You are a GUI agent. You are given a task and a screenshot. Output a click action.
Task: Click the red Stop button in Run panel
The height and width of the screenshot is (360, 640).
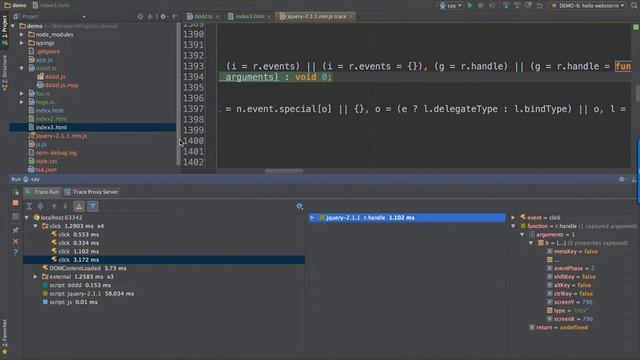coord(16,203)
